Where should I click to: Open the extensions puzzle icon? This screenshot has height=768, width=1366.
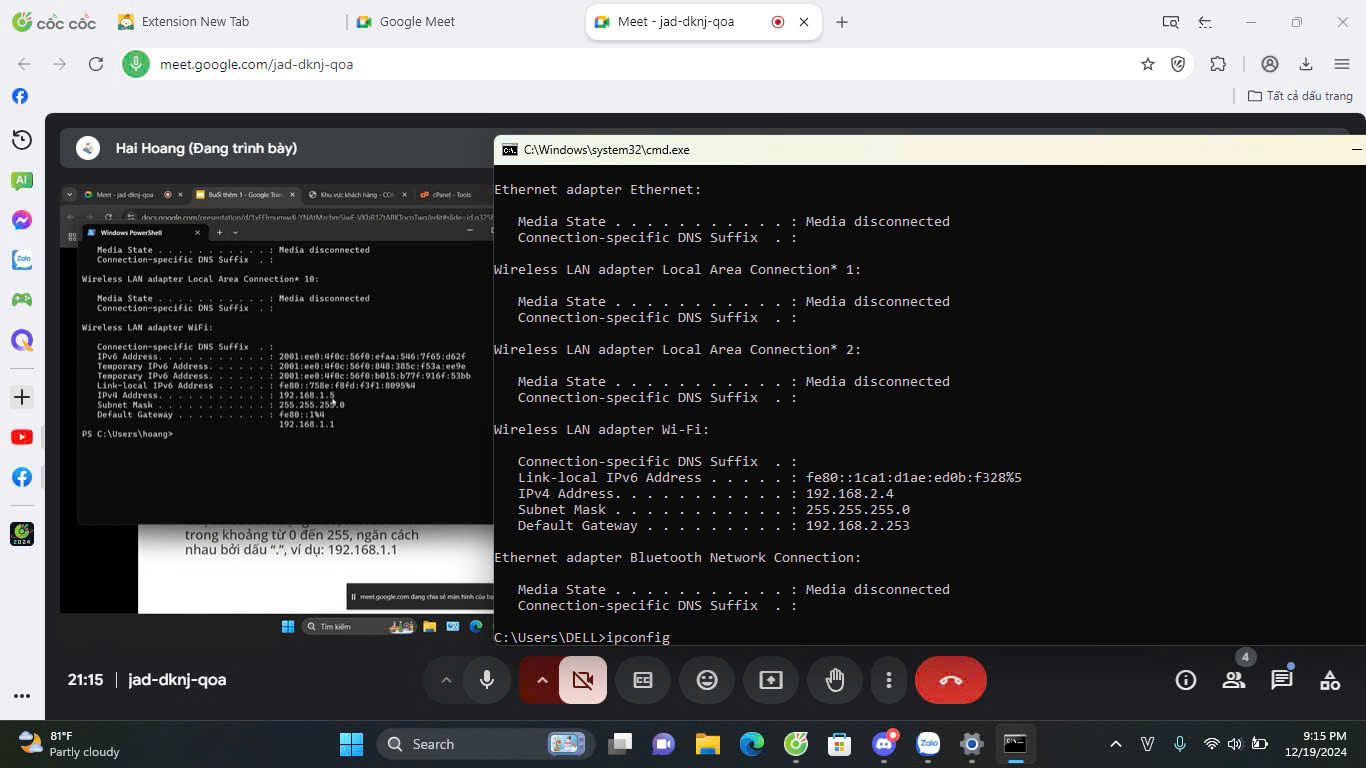pos(1218,64)
